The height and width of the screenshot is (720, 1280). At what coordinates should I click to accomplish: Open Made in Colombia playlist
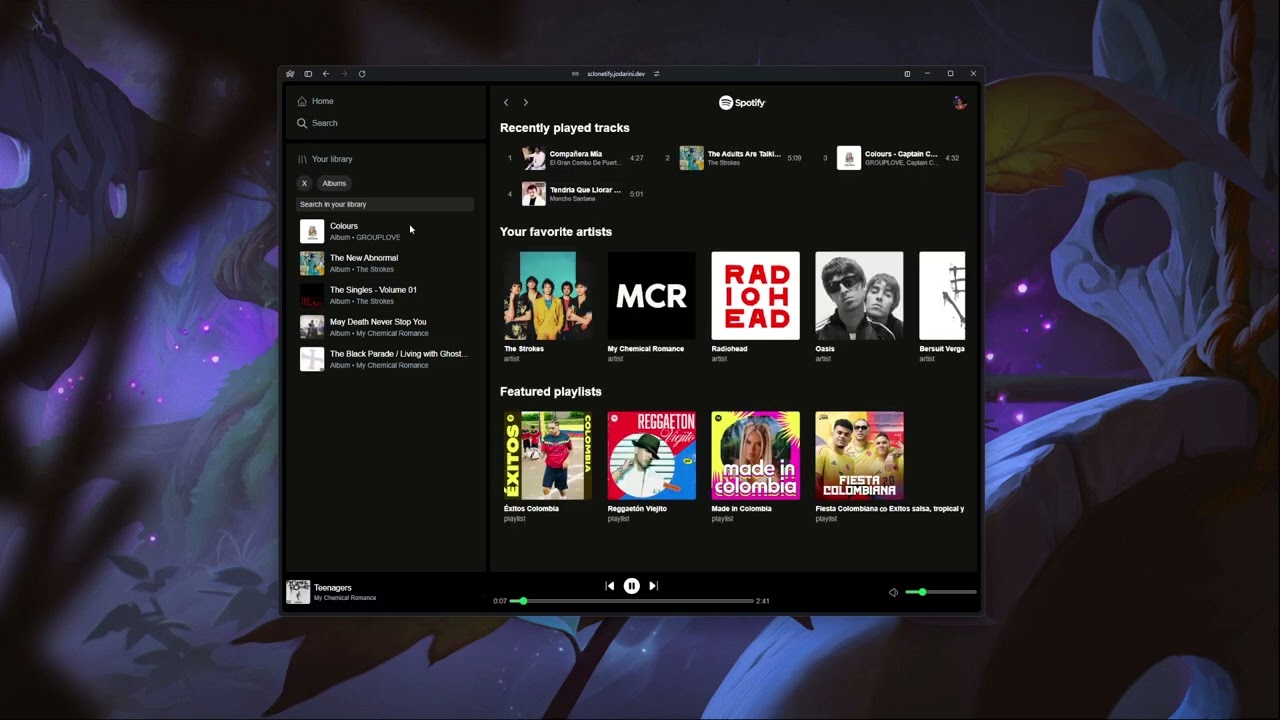(755, 467)
